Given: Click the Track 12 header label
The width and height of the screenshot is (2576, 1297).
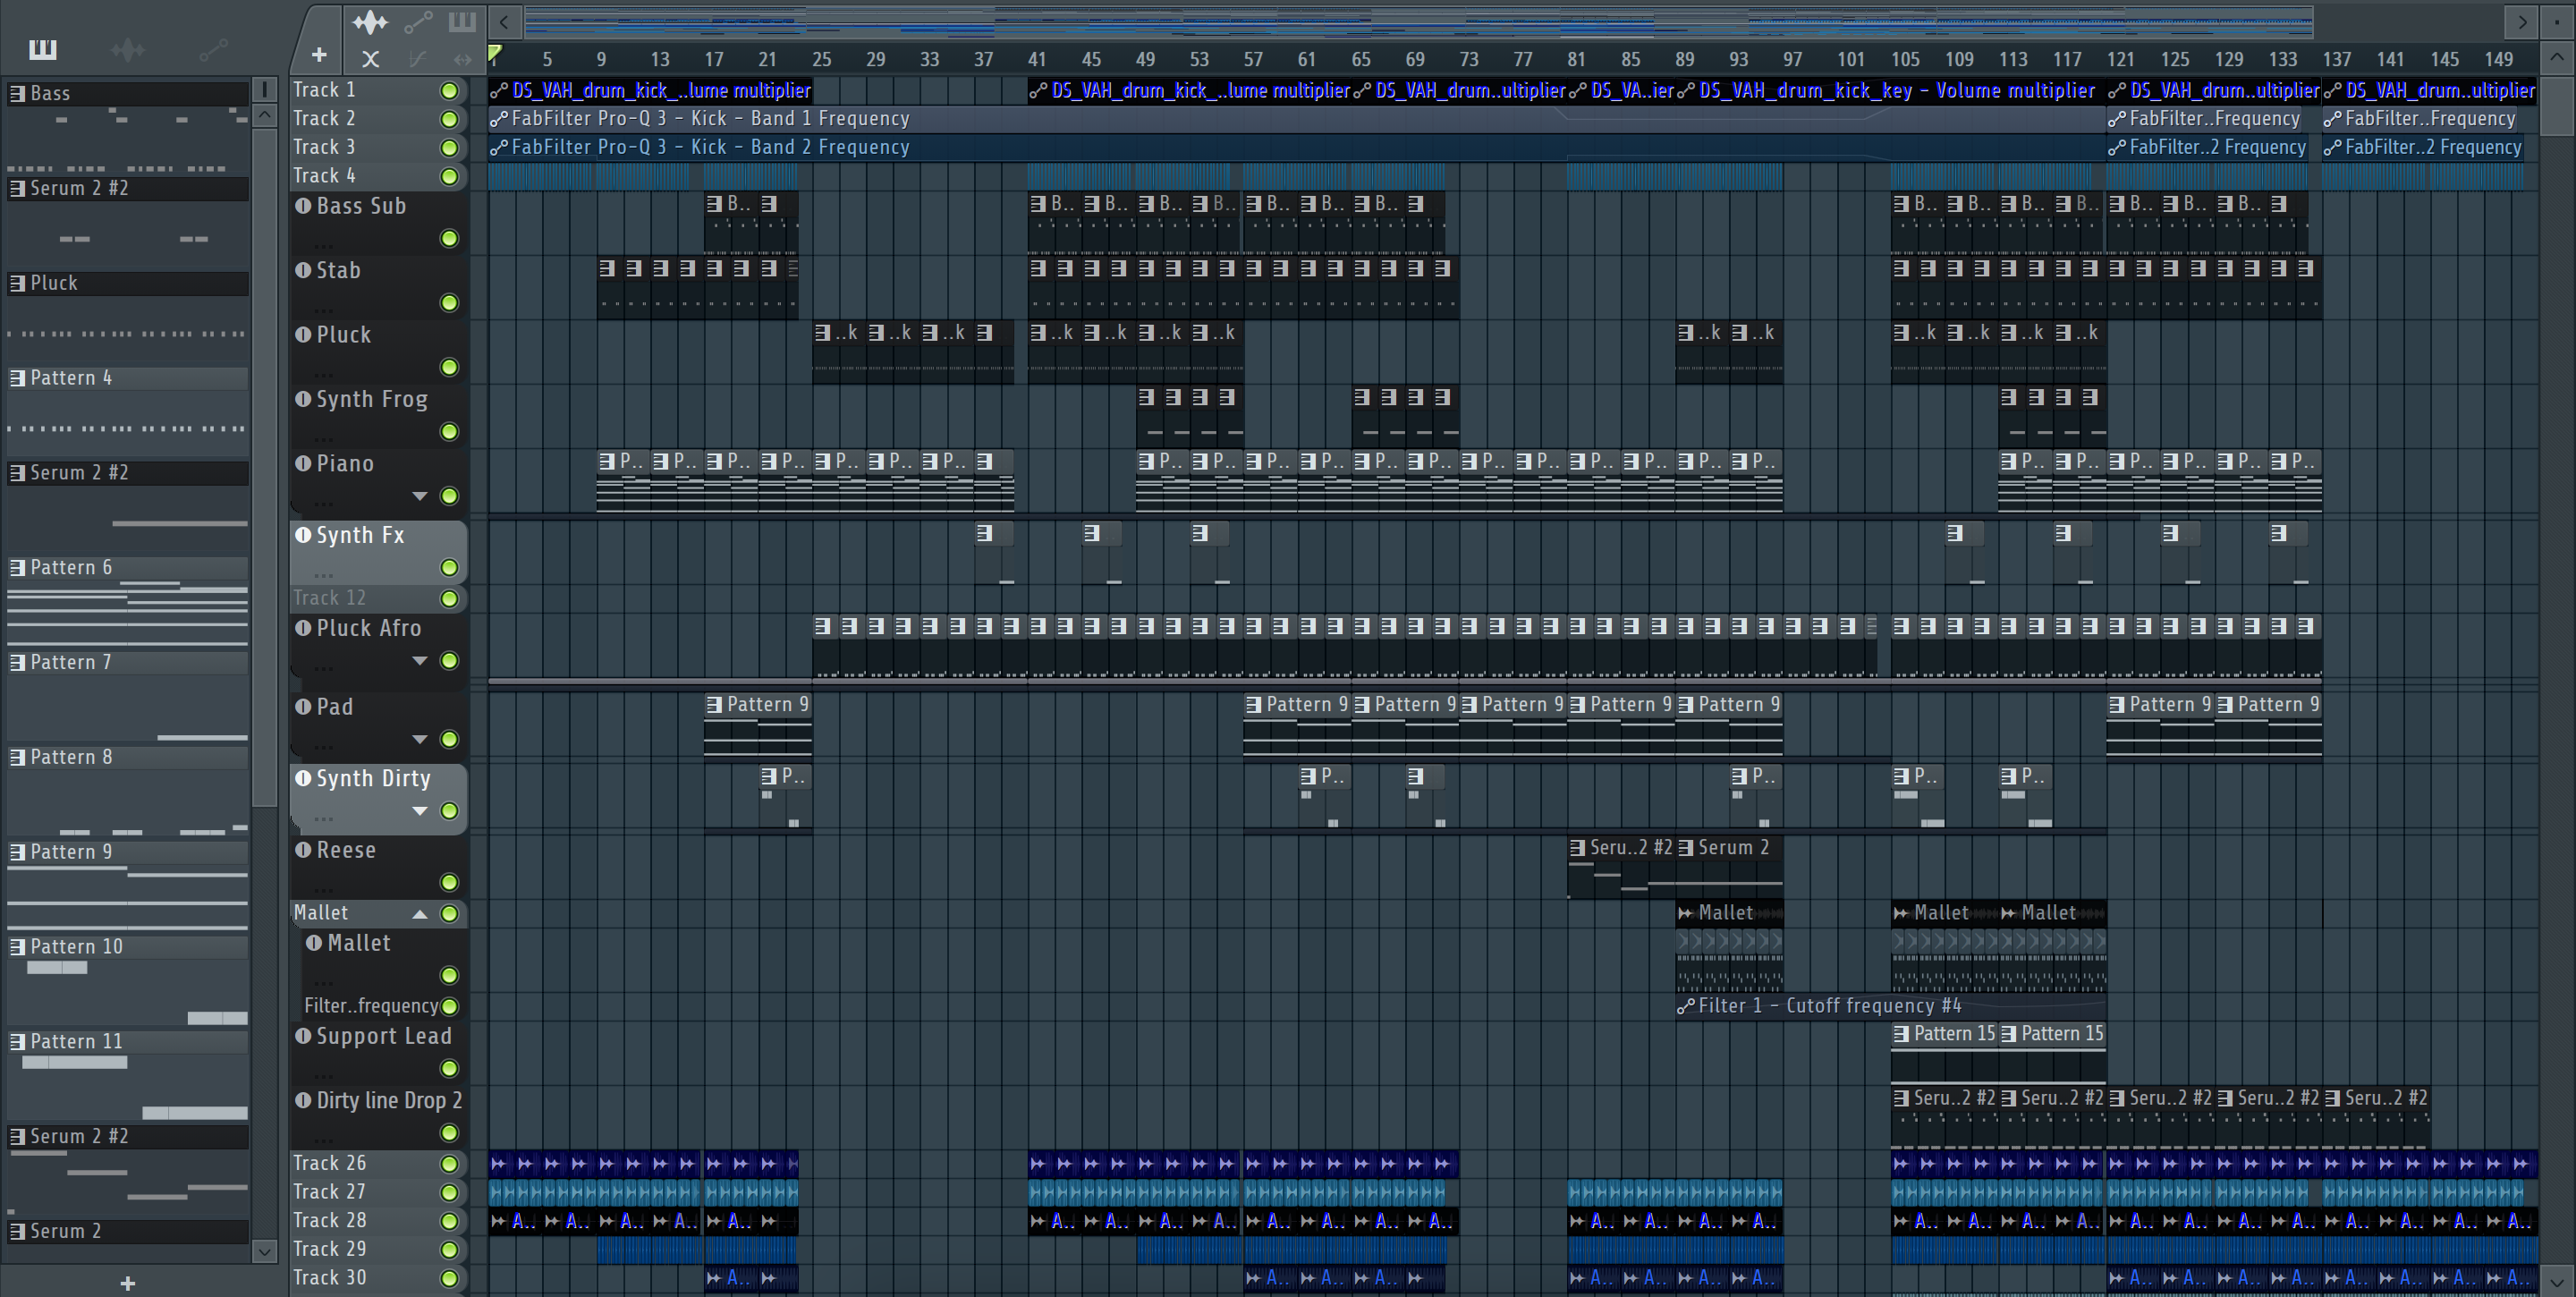Looking at the screenshot, I should tap(329, 598).
